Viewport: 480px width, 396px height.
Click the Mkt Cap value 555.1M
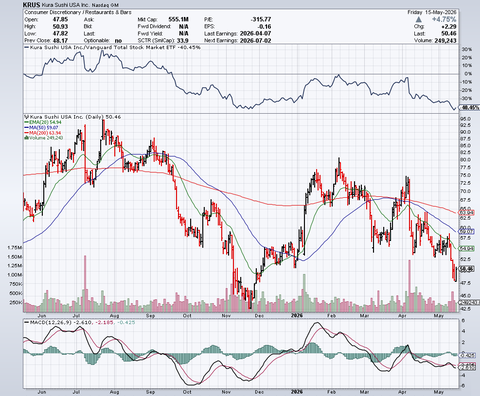point(178,19)
